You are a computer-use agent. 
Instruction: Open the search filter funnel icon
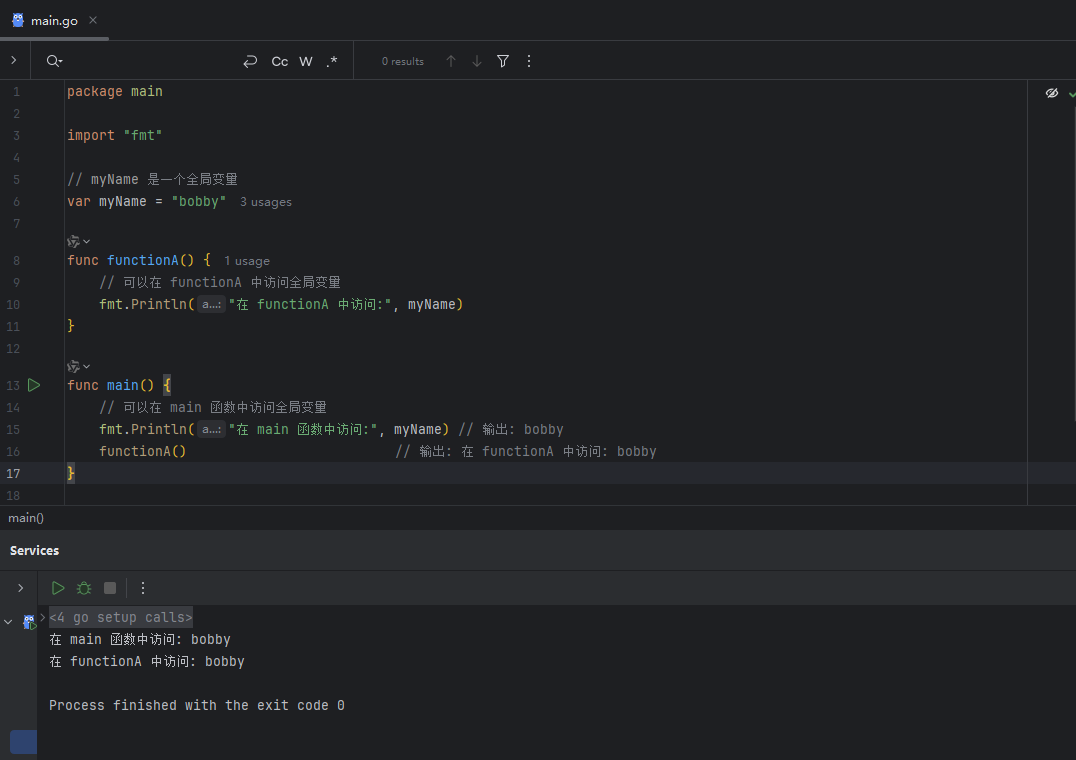503,61
